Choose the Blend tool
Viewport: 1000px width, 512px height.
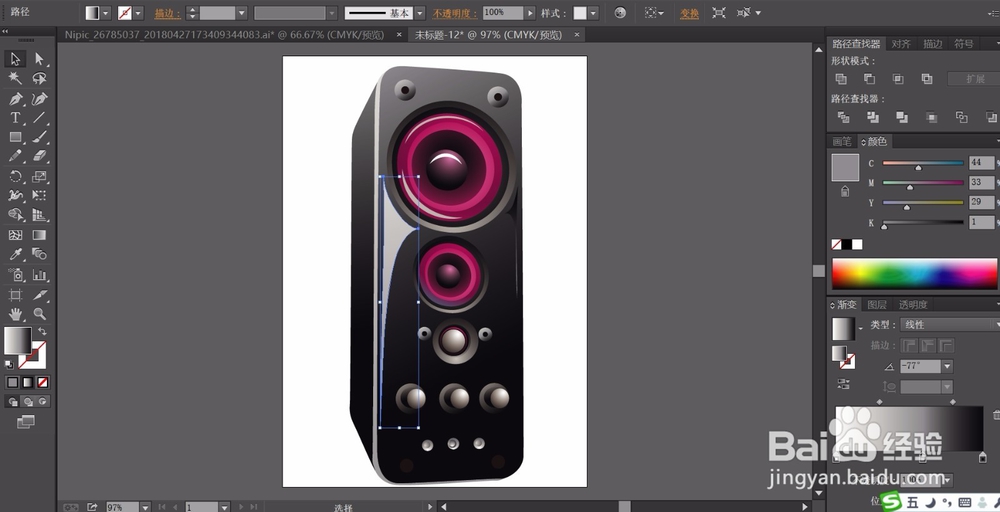coord(40,254)
